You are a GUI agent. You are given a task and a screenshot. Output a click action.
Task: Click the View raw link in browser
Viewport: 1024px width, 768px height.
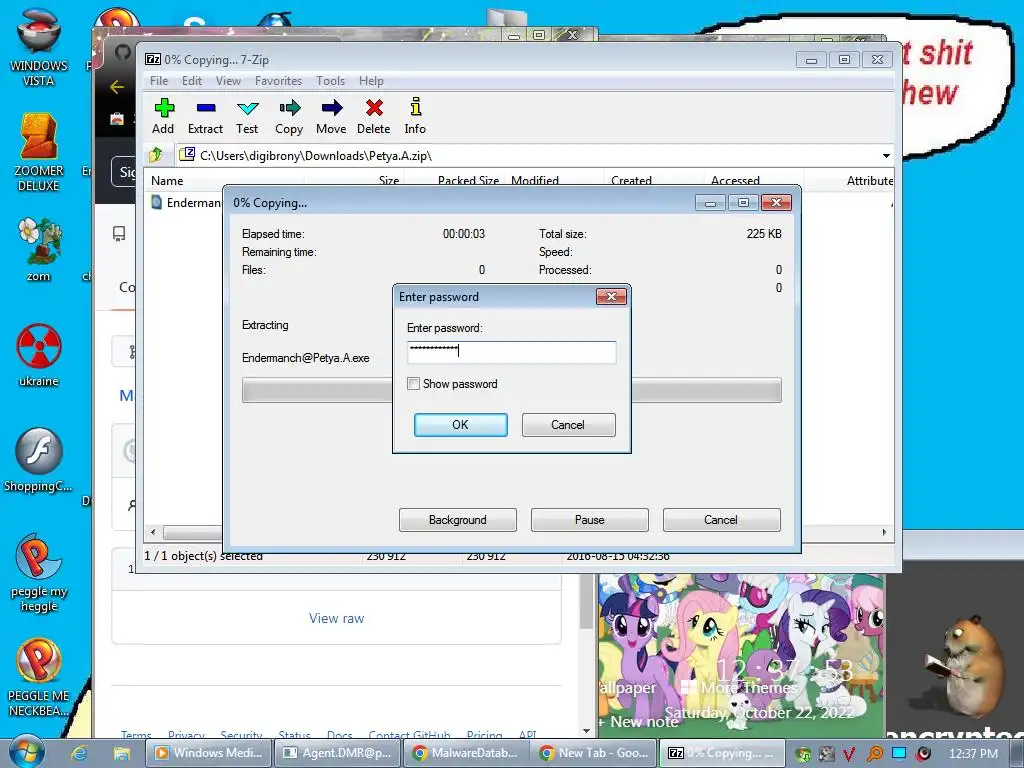click(x=336, y=618)
